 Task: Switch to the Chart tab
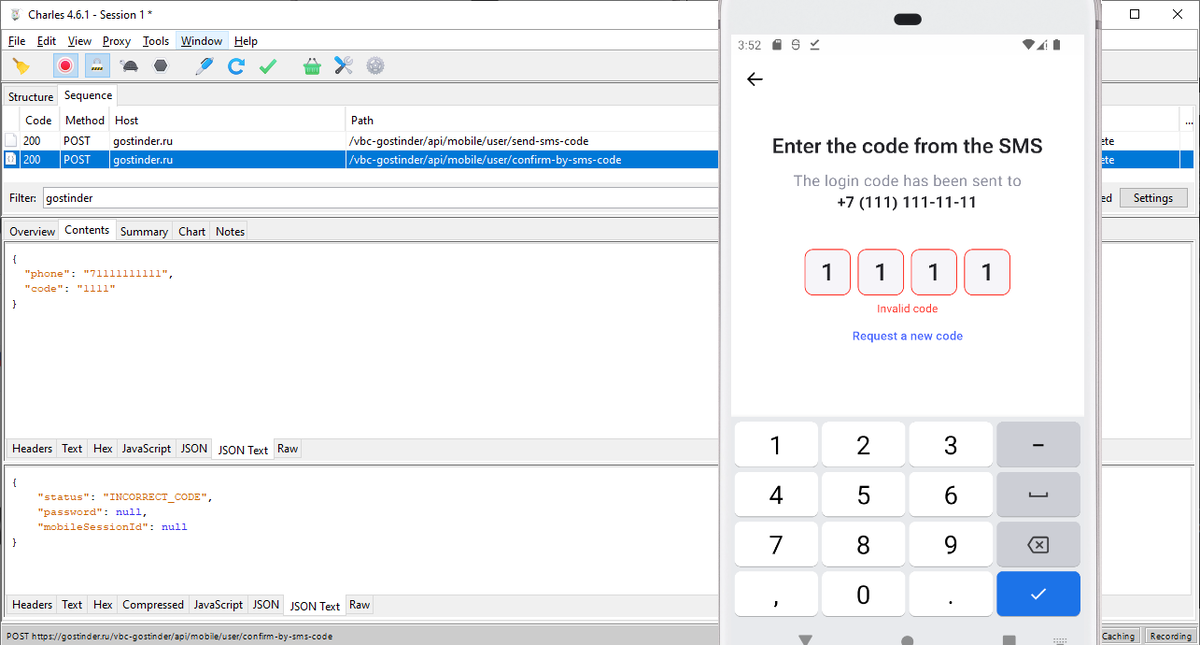pyautogui.click(x=192, y=231)
